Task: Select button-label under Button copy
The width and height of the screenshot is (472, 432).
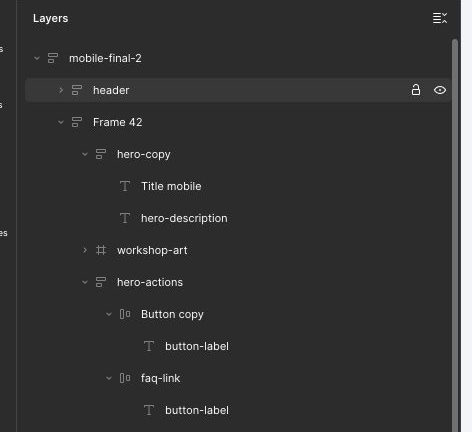Action: pyautogui.click(x=197, y=346)
